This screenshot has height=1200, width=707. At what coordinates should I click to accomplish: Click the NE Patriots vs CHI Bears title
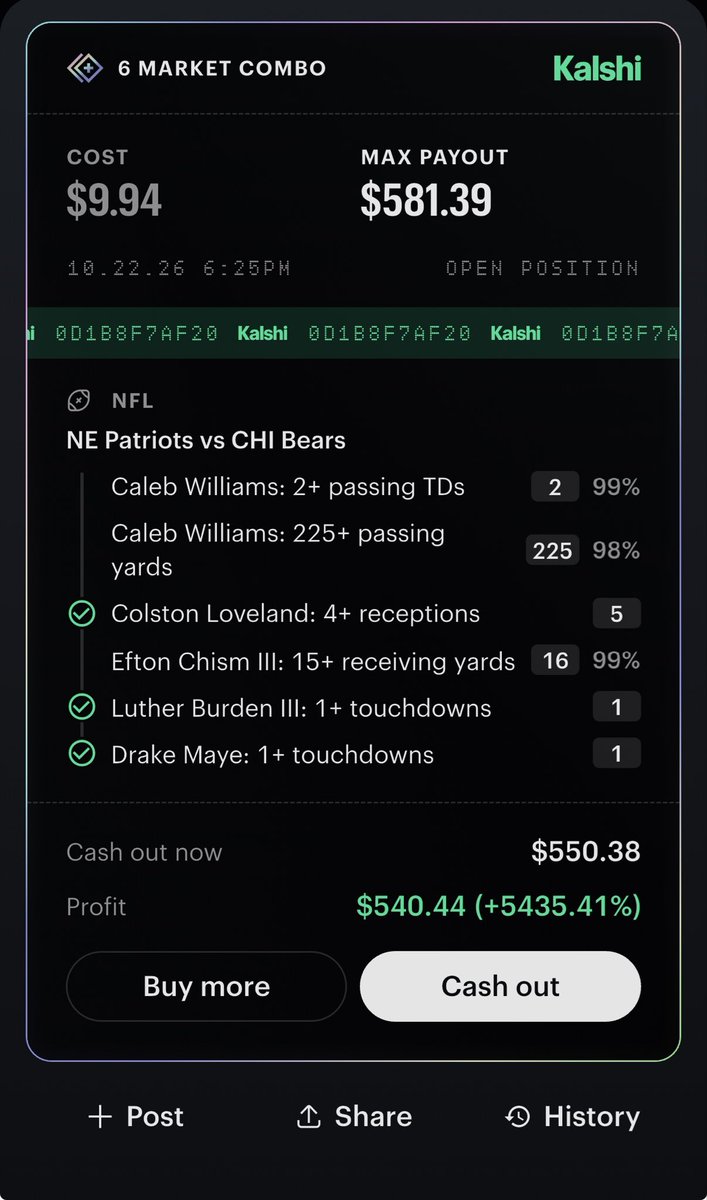pos(206,440)
